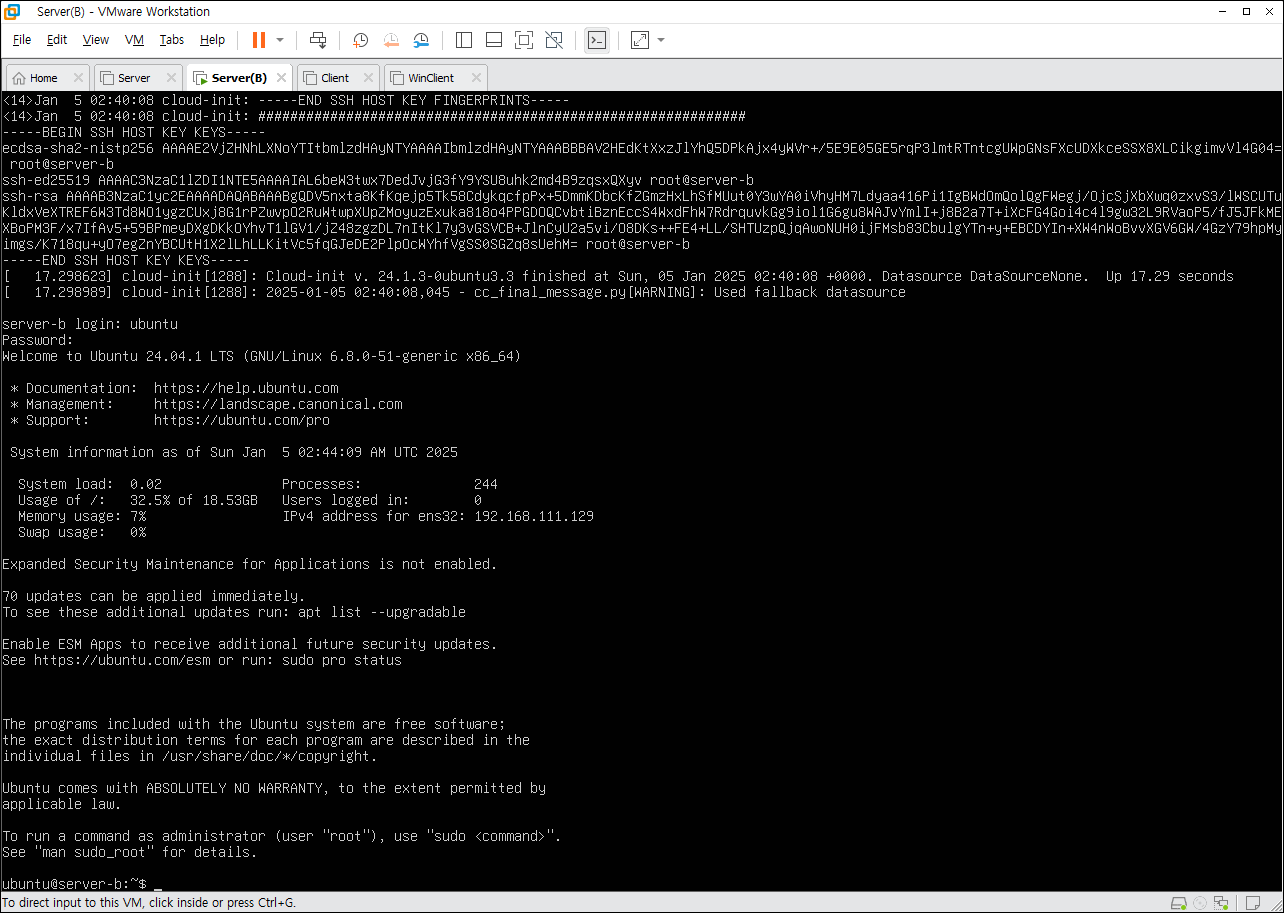Click the VMware Workstation title bar icon

point(13,12)
